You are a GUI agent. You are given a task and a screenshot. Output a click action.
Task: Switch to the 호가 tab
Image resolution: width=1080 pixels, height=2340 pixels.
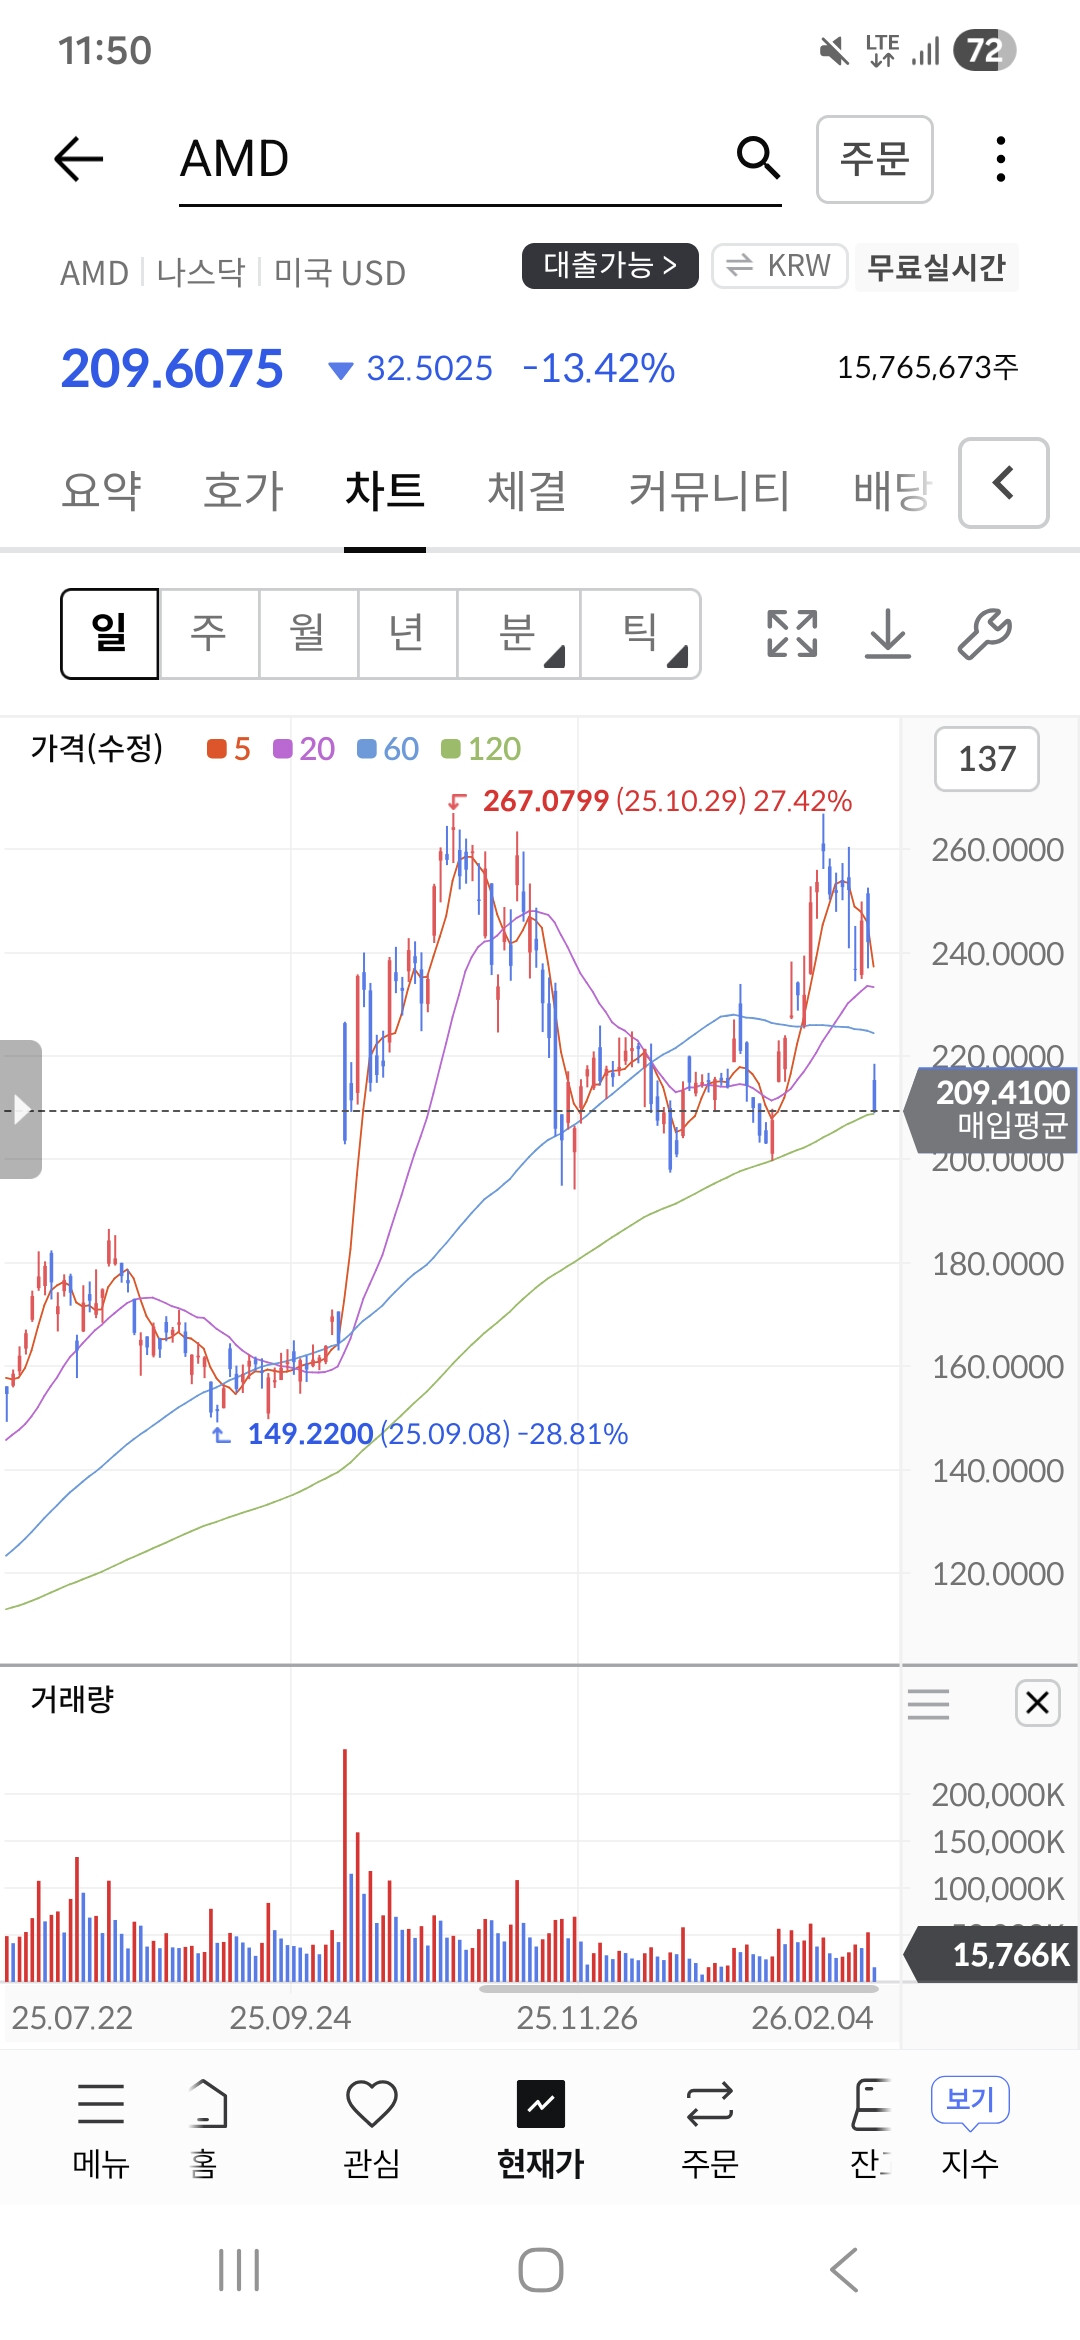pyautogui.click(x=243, y=491)
